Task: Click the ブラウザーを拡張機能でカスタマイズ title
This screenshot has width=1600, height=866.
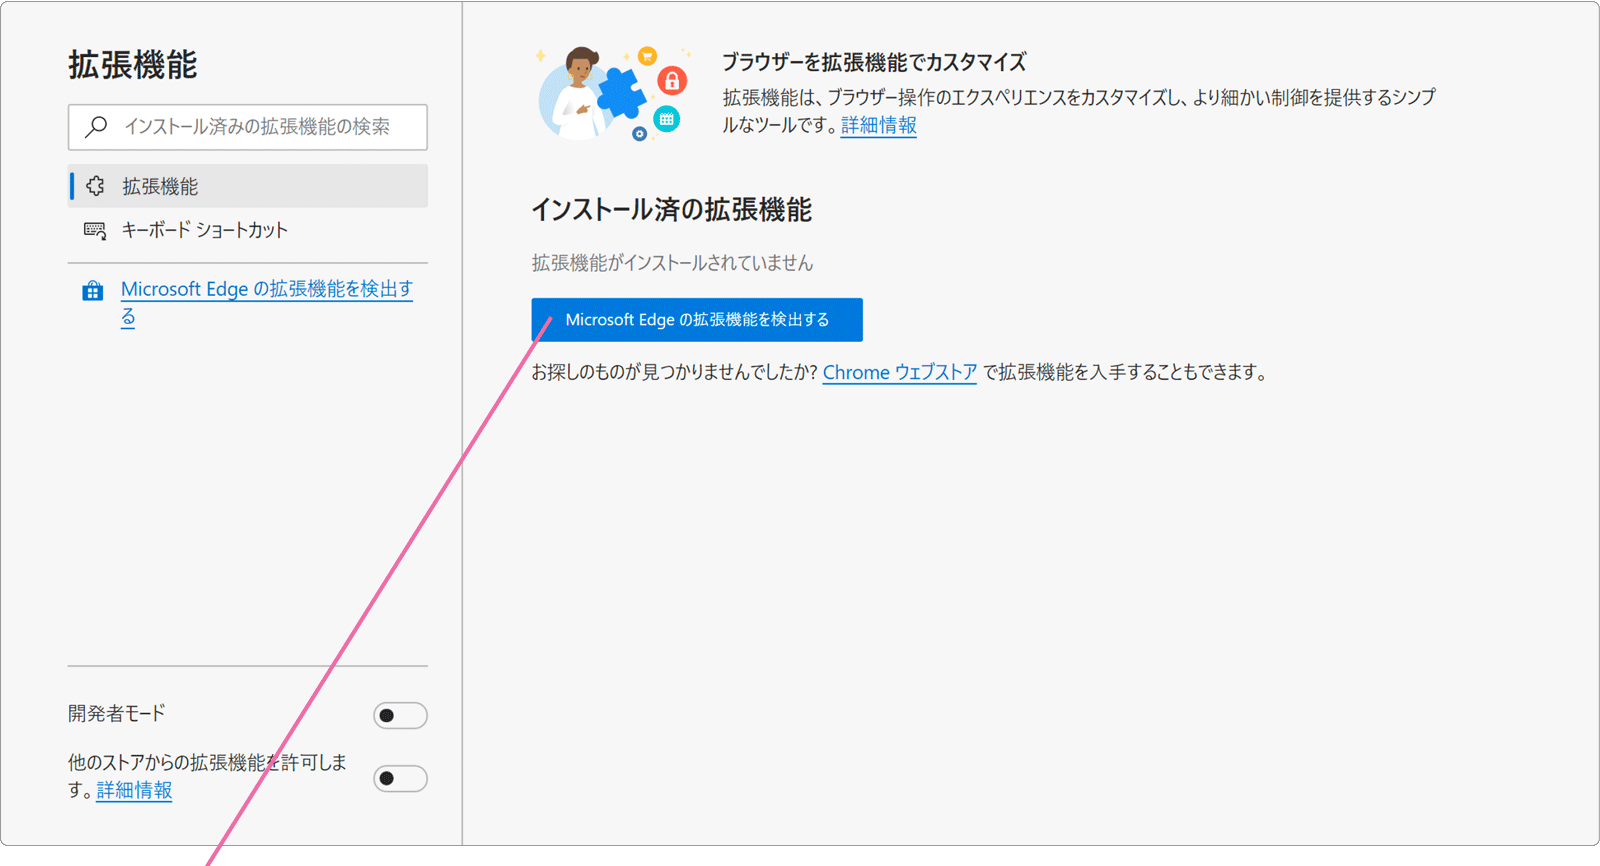Action: pos(874,62)
